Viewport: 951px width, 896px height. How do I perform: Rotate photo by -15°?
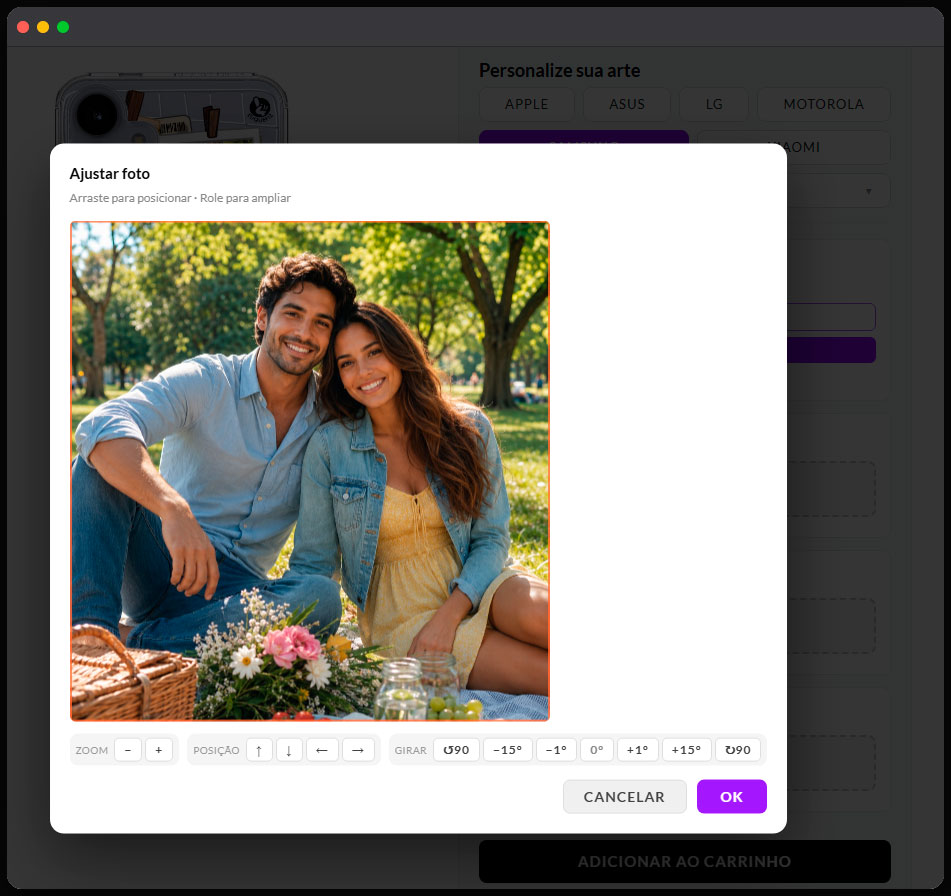click(508, 750)
